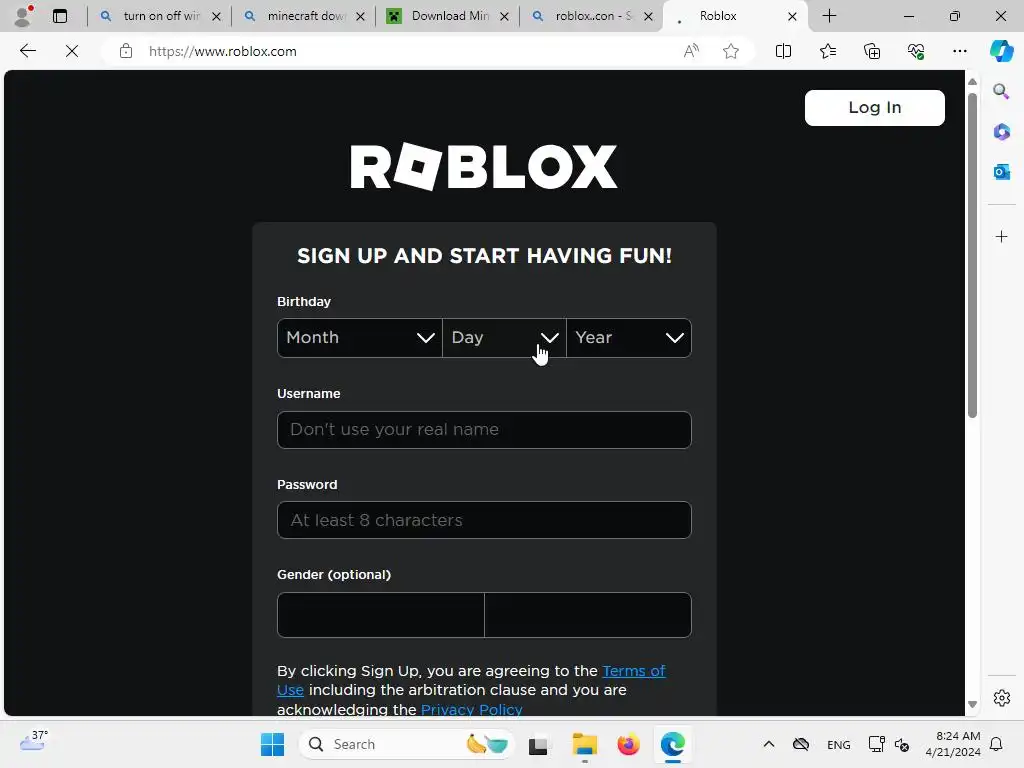
Task: Add page to favorites with star
Action: pyautogui.click(x=731, y=51)
